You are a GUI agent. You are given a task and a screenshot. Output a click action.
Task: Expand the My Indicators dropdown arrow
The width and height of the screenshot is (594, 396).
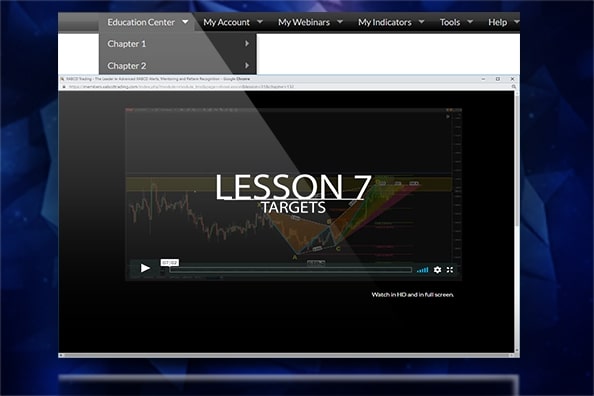point(421,22)
